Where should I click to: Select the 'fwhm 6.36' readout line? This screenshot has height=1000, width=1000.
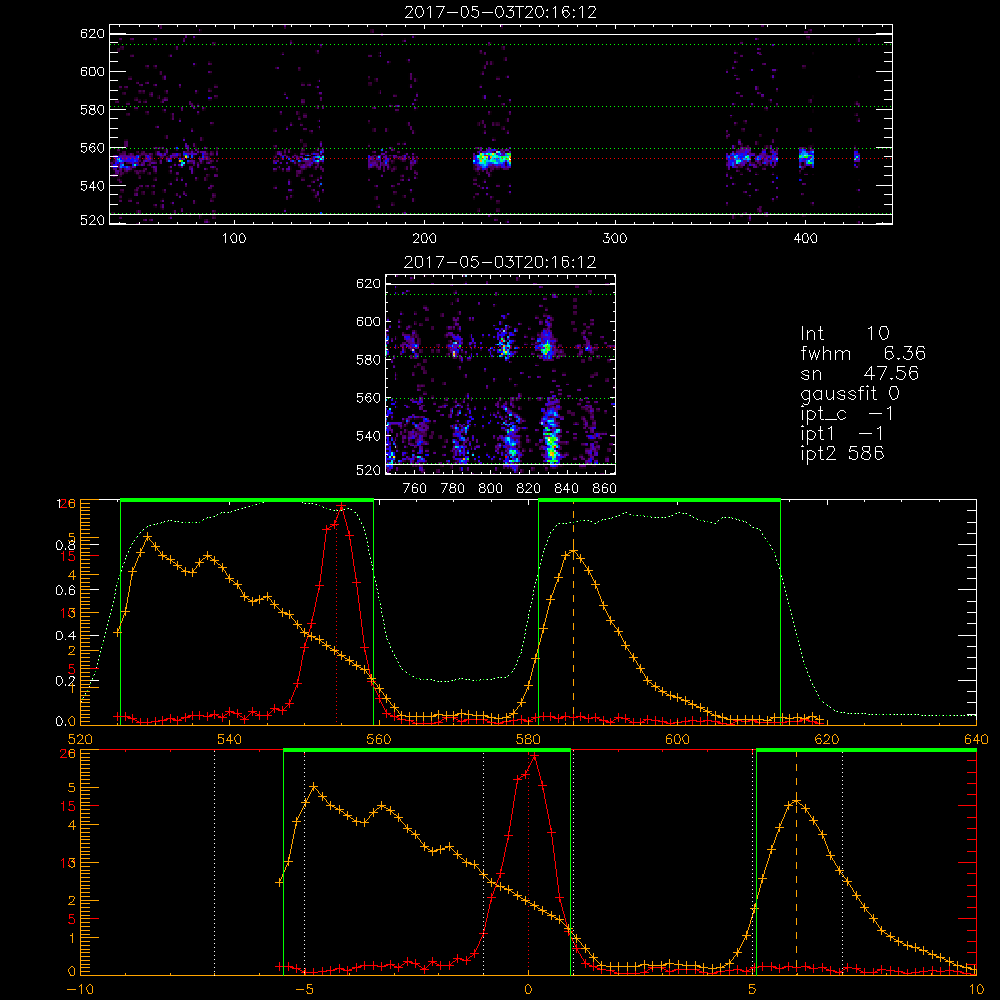863,353
